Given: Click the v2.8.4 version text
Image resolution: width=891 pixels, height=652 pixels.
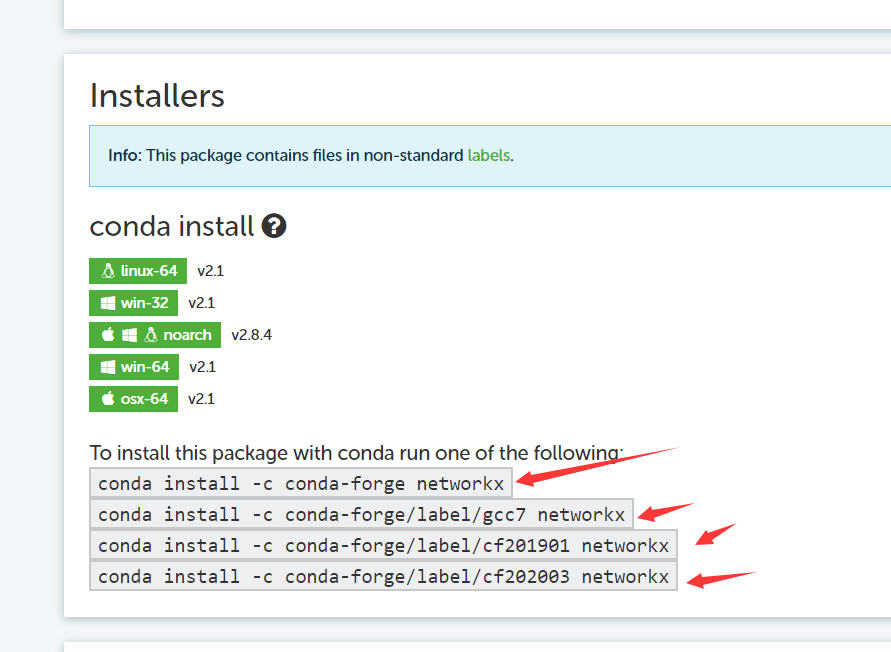Looking at the screenshot, I should (x=251, y=335).
